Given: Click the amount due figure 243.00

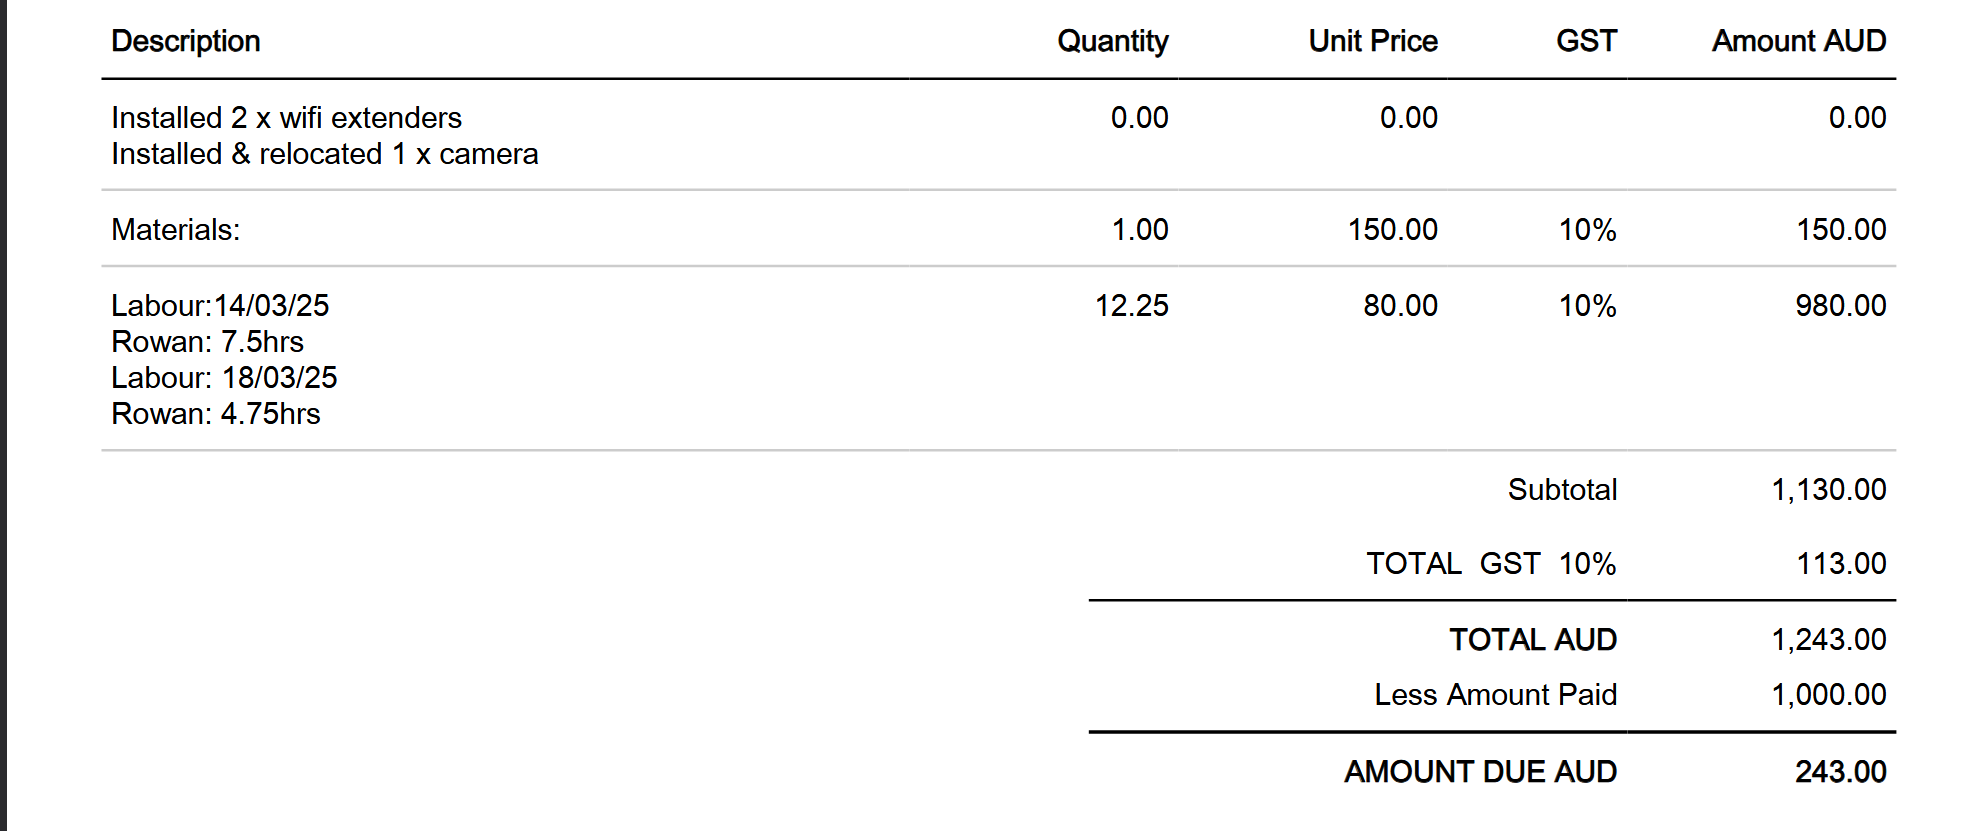Looking at the screenshot, I should coord(1840,772).
